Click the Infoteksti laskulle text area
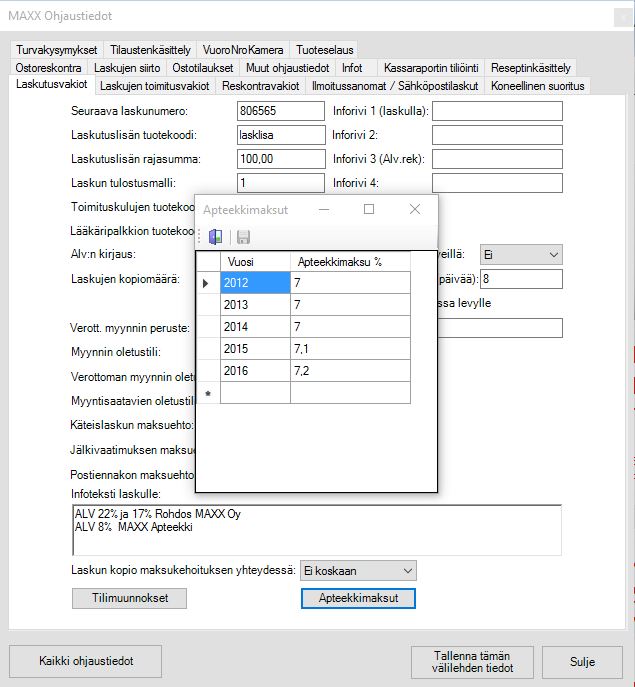 tap(317, 530)
